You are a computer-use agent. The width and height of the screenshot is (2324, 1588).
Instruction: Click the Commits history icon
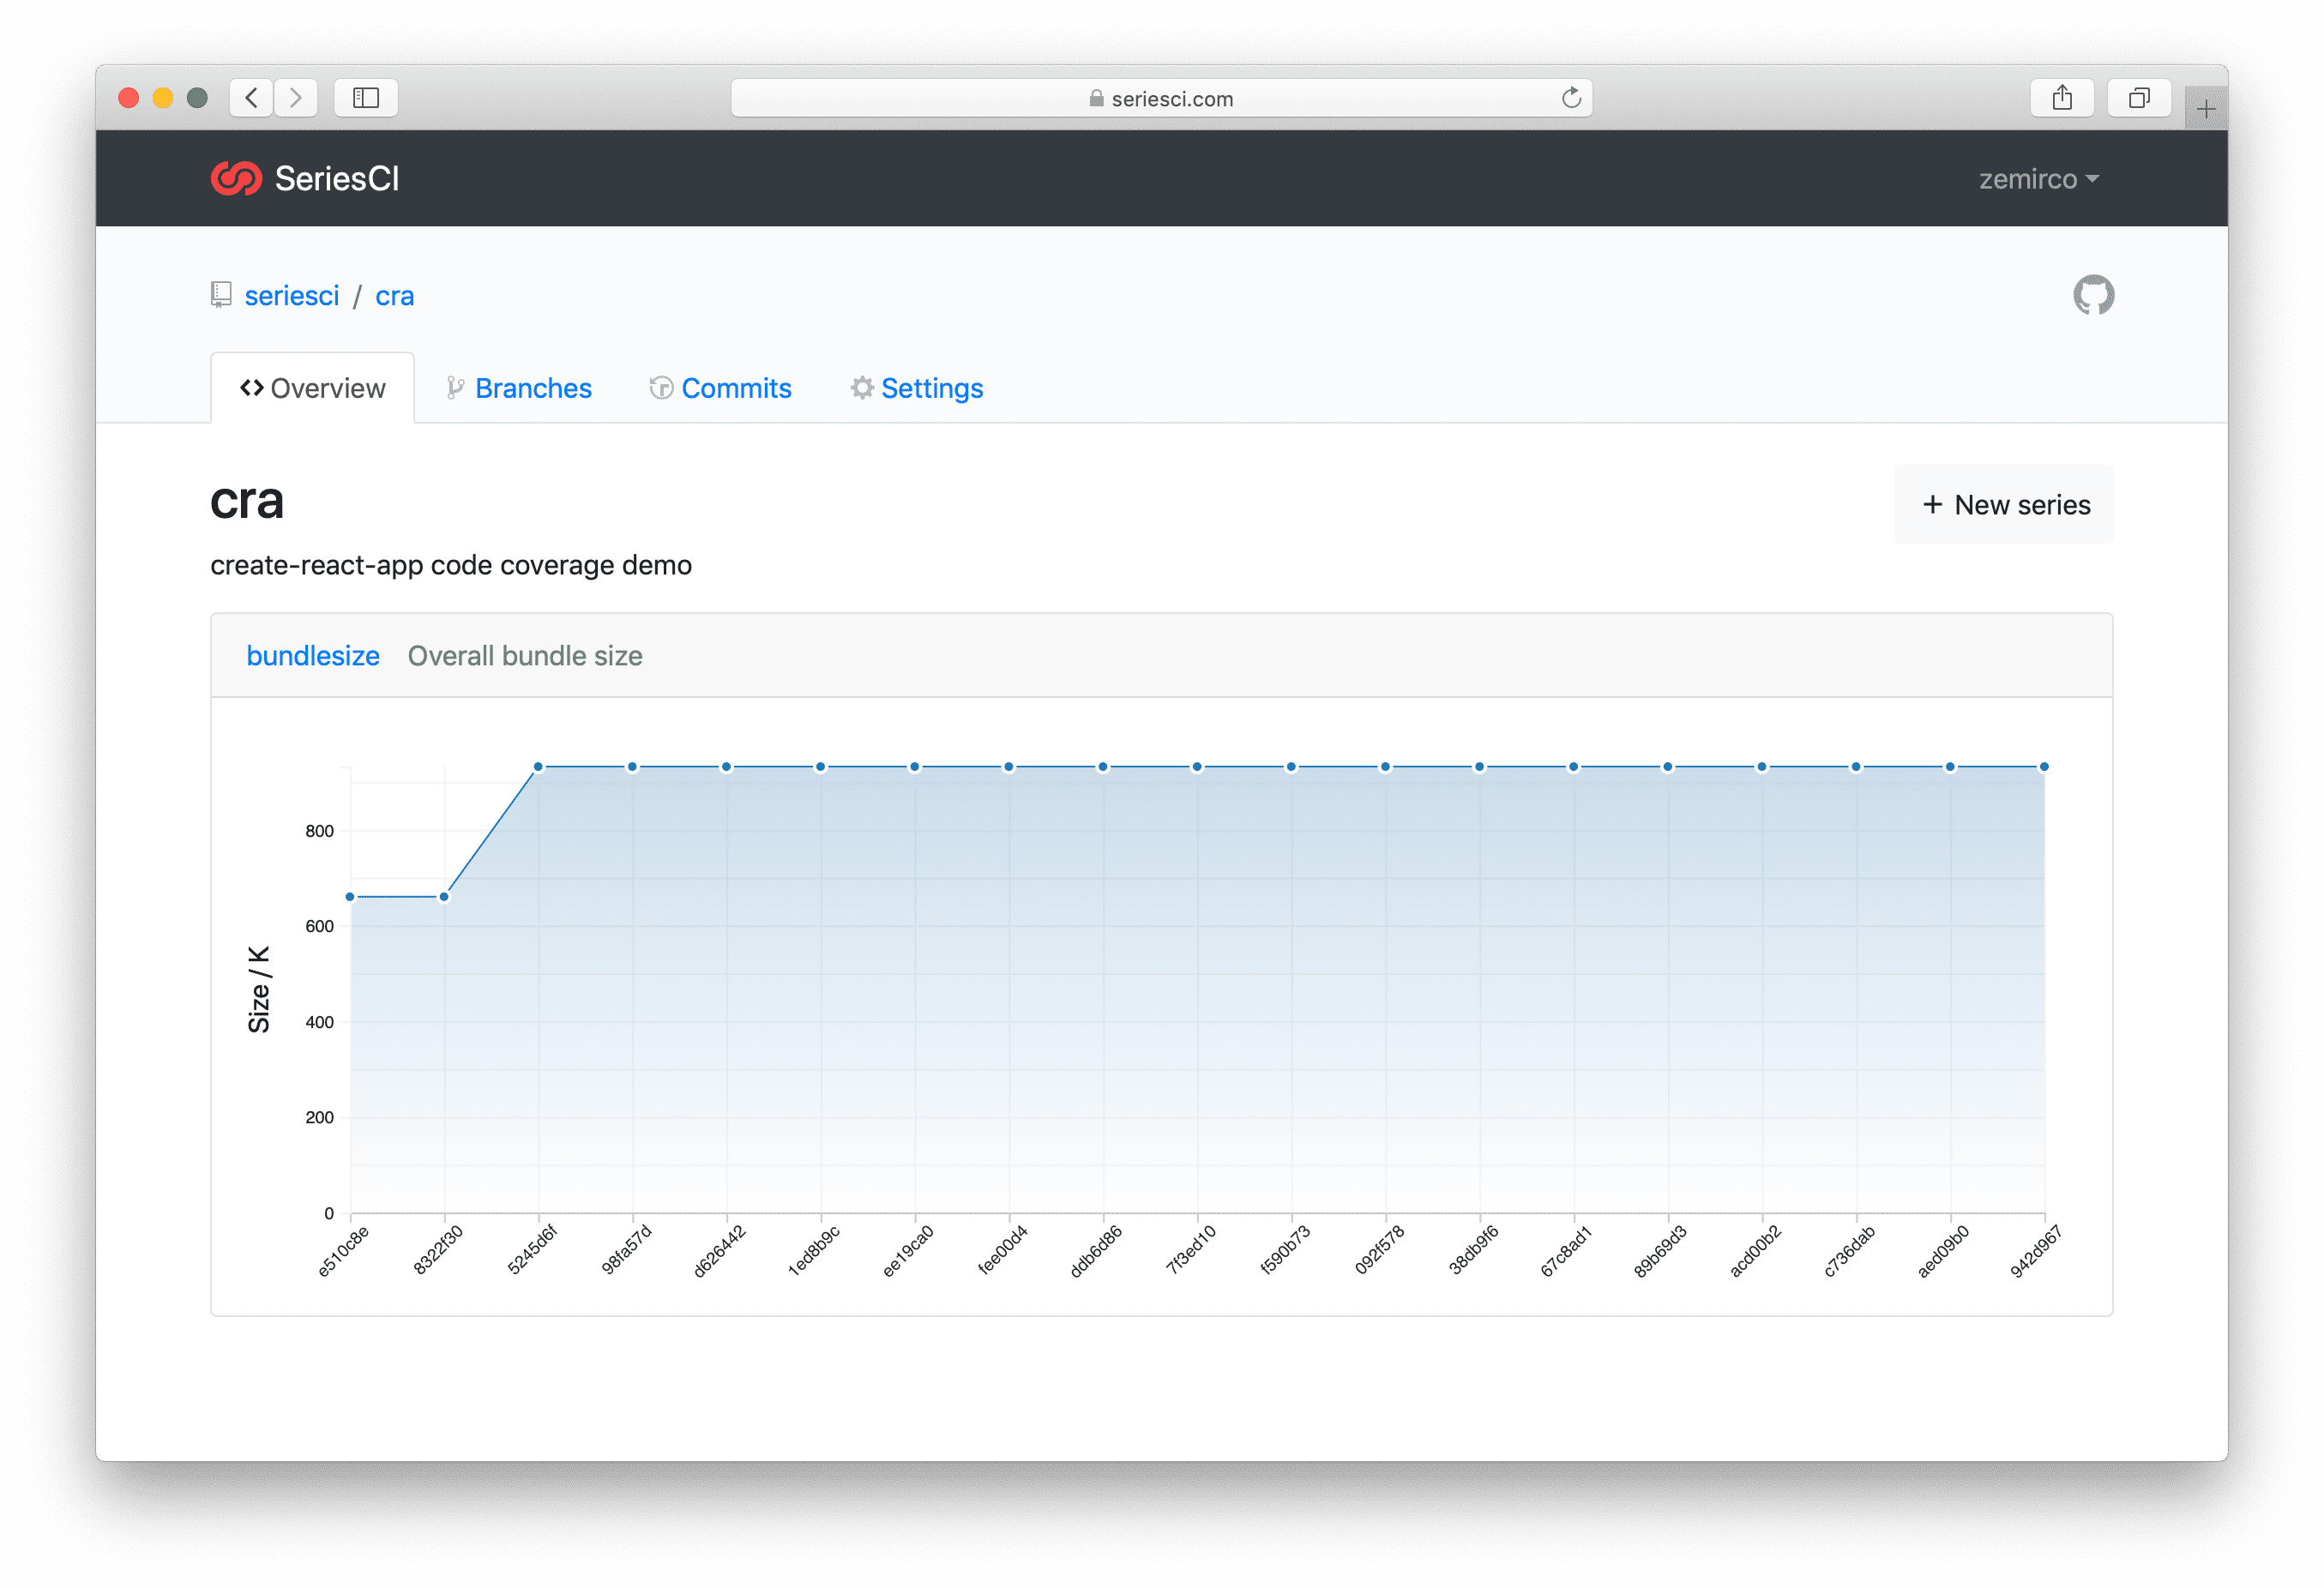[661, 388]
